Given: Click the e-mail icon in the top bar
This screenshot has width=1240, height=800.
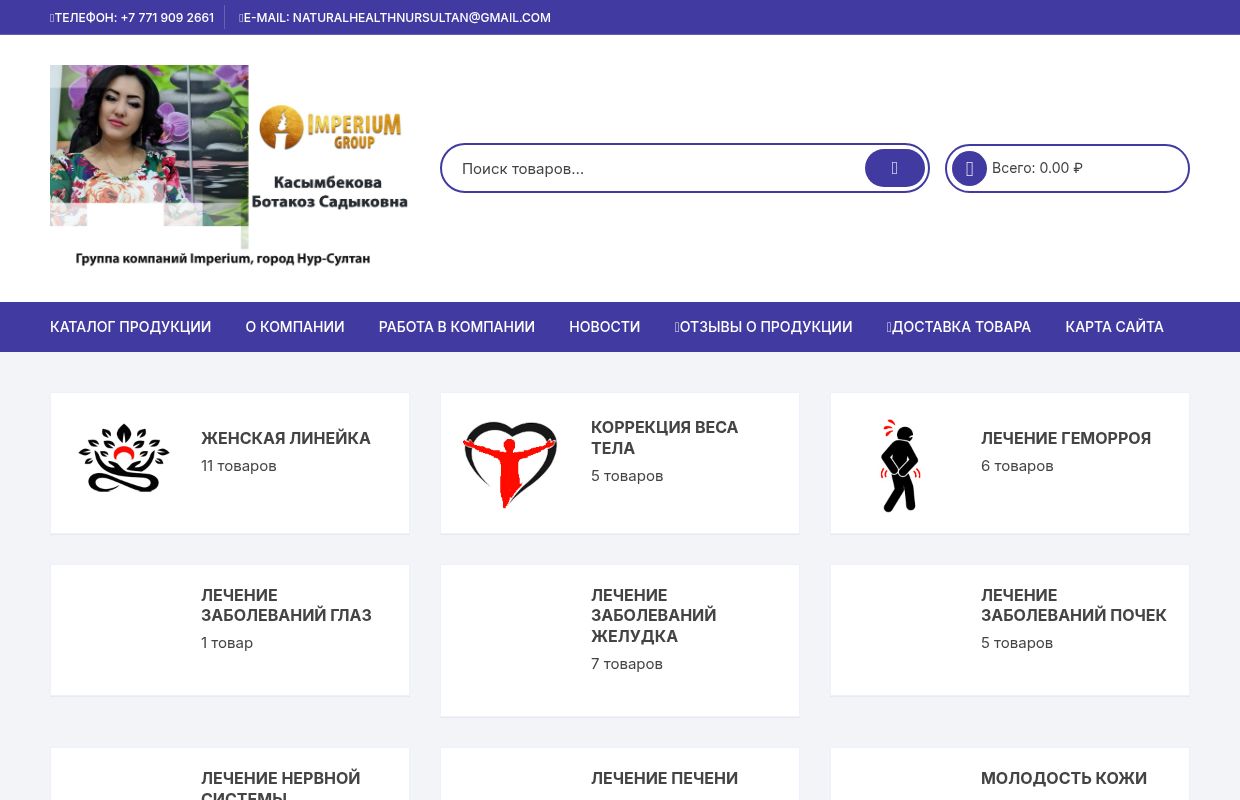Looking at the screenshot, I should click(241, 17).
